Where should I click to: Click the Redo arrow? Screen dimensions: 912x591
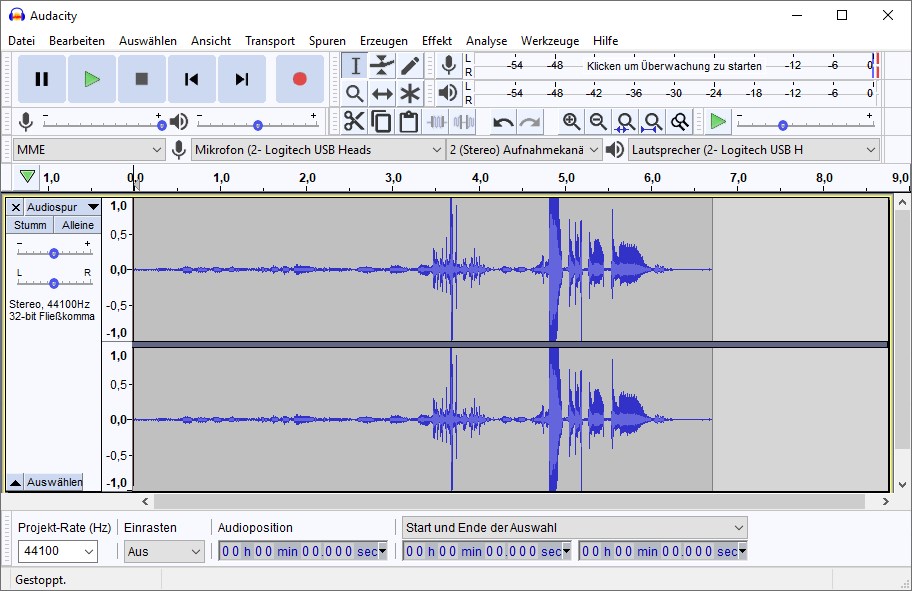[530, 122]
